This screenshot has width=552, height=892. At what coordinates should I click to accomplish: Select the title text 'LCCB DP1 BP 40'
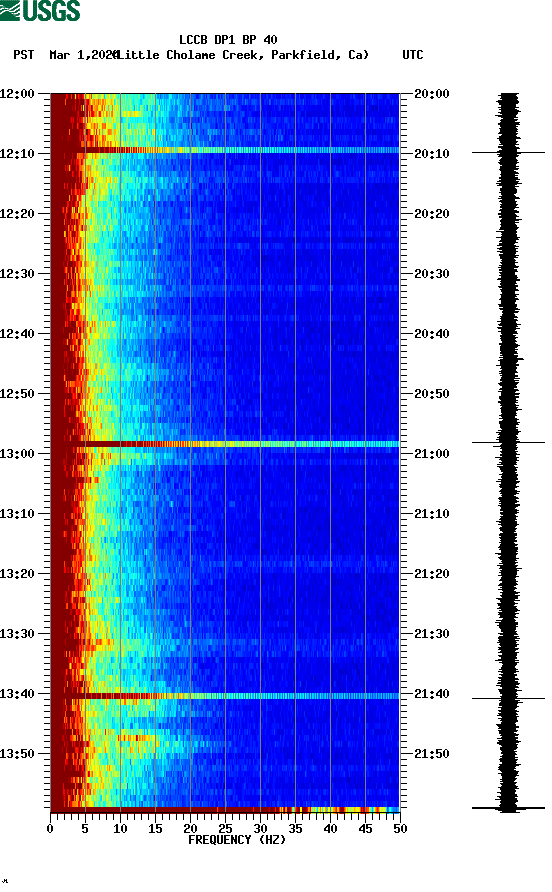(228, 40)
